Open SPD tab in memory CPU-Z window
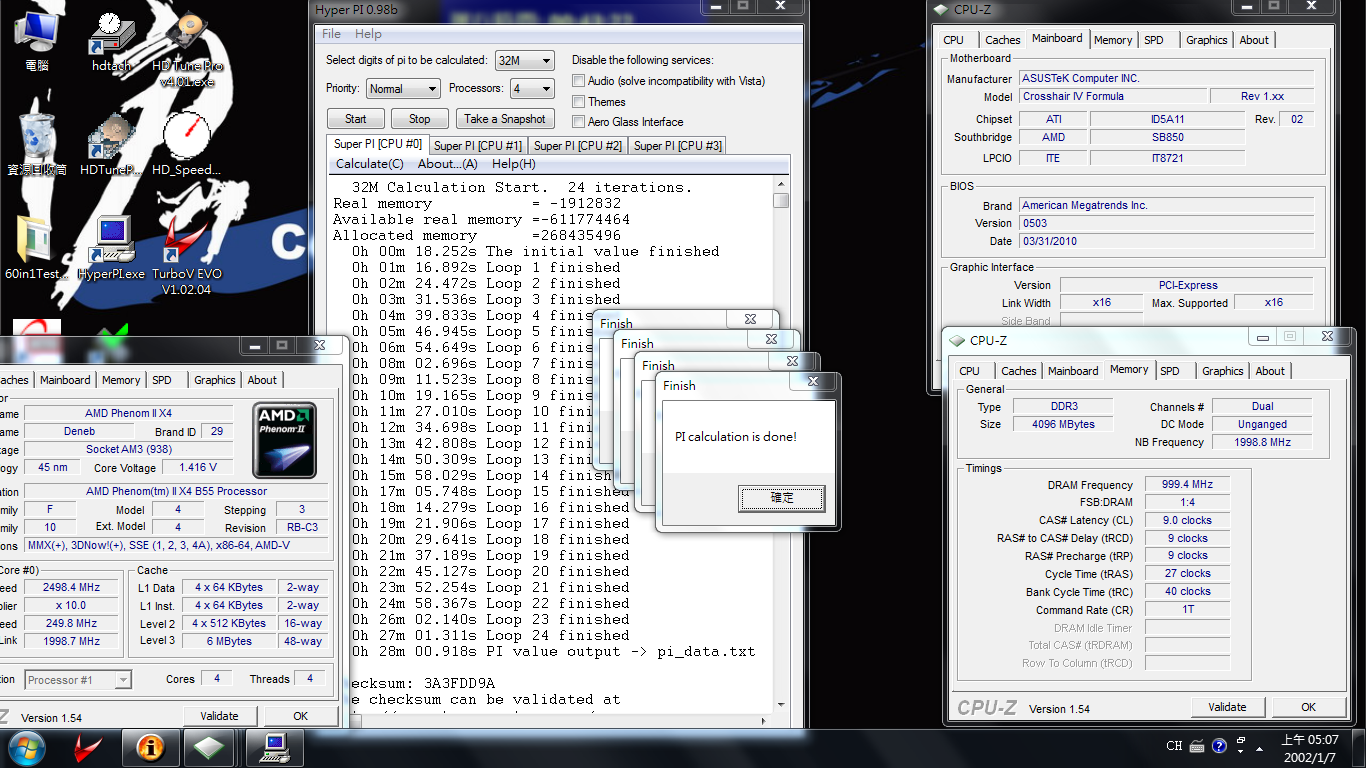Viewport: 1366px width, 768px height. click(x=1170, y=371)
